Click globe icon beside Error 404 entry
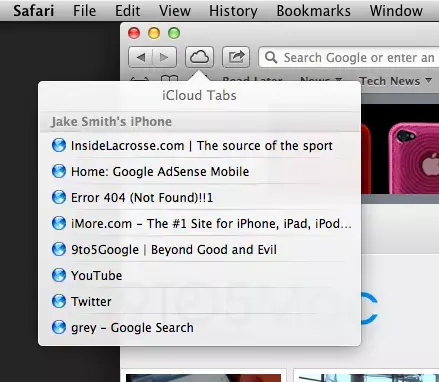Viewport: 439px width, 382px height. click(59, 197)
